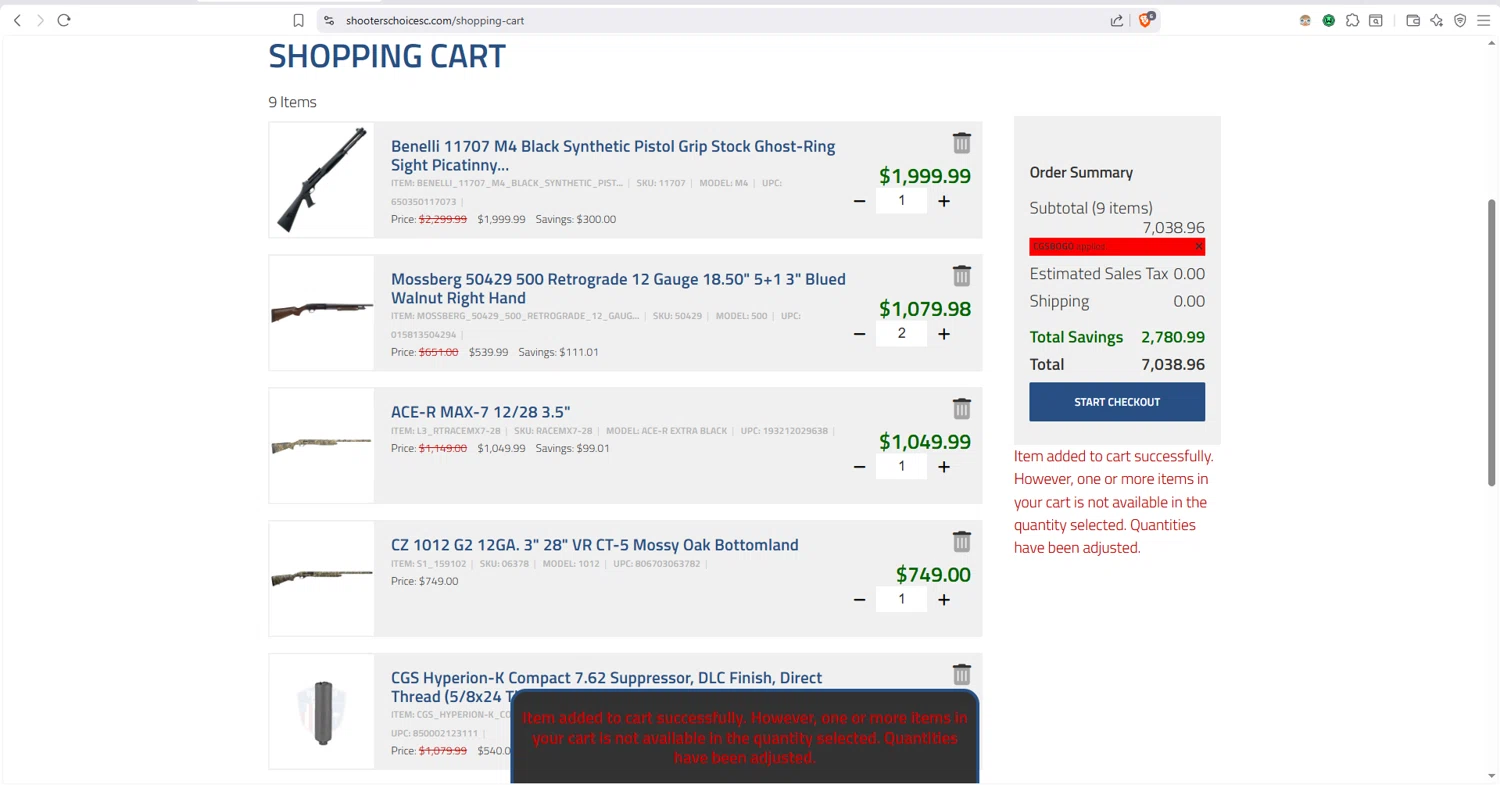Edit ACE-R MAX-7 quantity field
Image resolution: width=1500 pixels, height=785 pixels.
click(901, 467)
